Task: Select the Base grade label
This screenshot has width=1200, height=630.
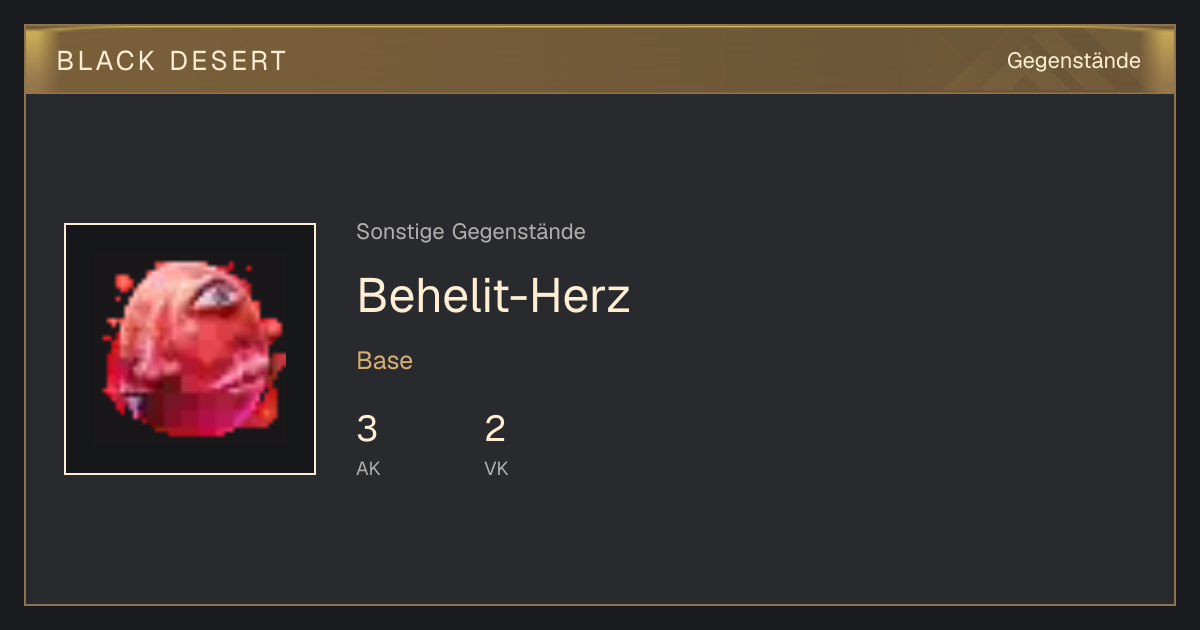Action: [385, 361]
